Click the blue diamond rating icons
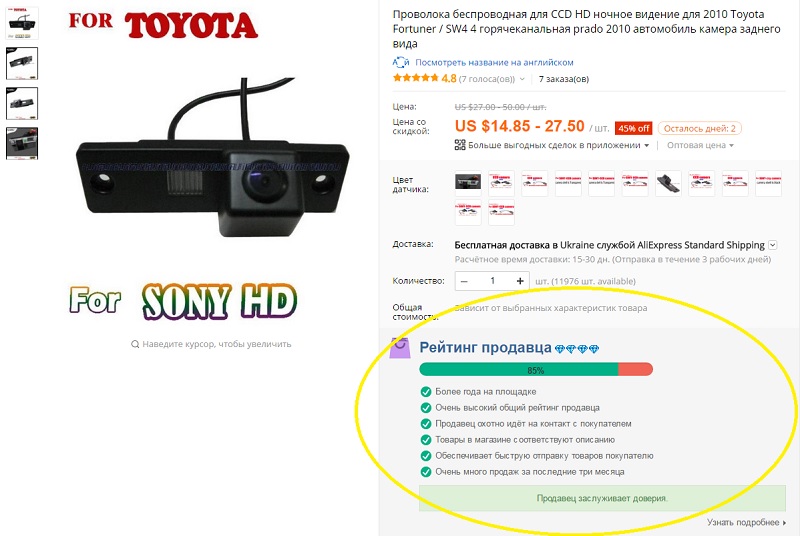The height and width of the screenshot is (536, 800). (577, 349)
